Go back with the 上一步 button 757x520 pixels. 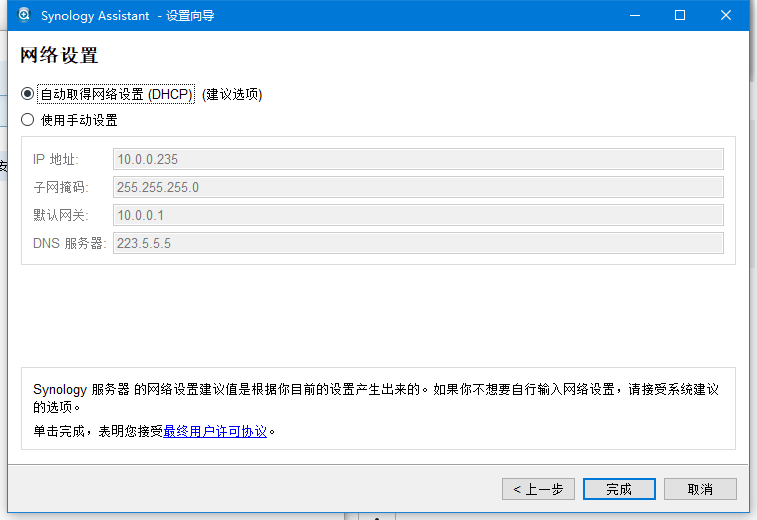tap(538, 489)
